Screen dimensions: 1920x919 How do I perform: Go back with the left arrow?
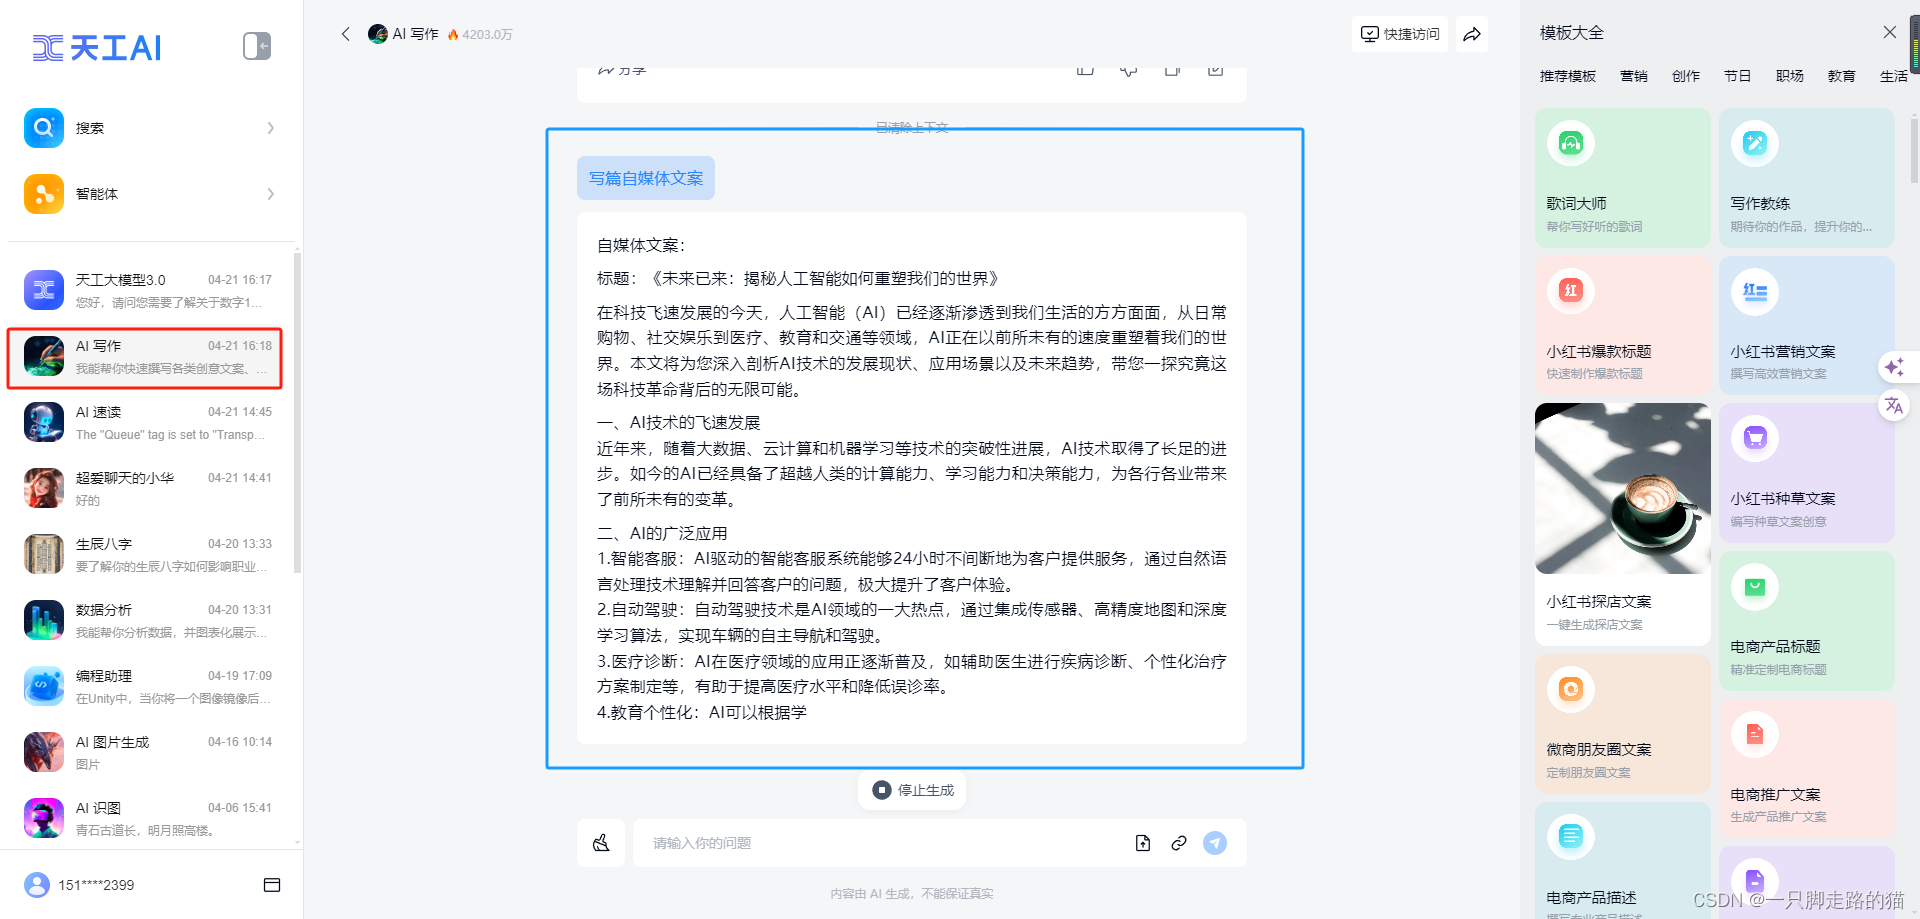[x=346, y=34]
